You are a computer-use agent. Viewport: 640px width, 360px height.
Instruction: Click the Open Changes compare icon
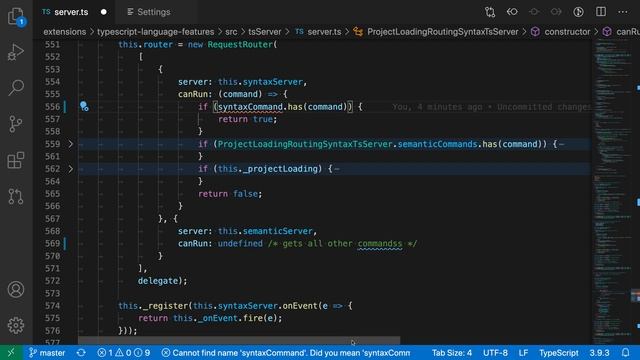(490, 12)
